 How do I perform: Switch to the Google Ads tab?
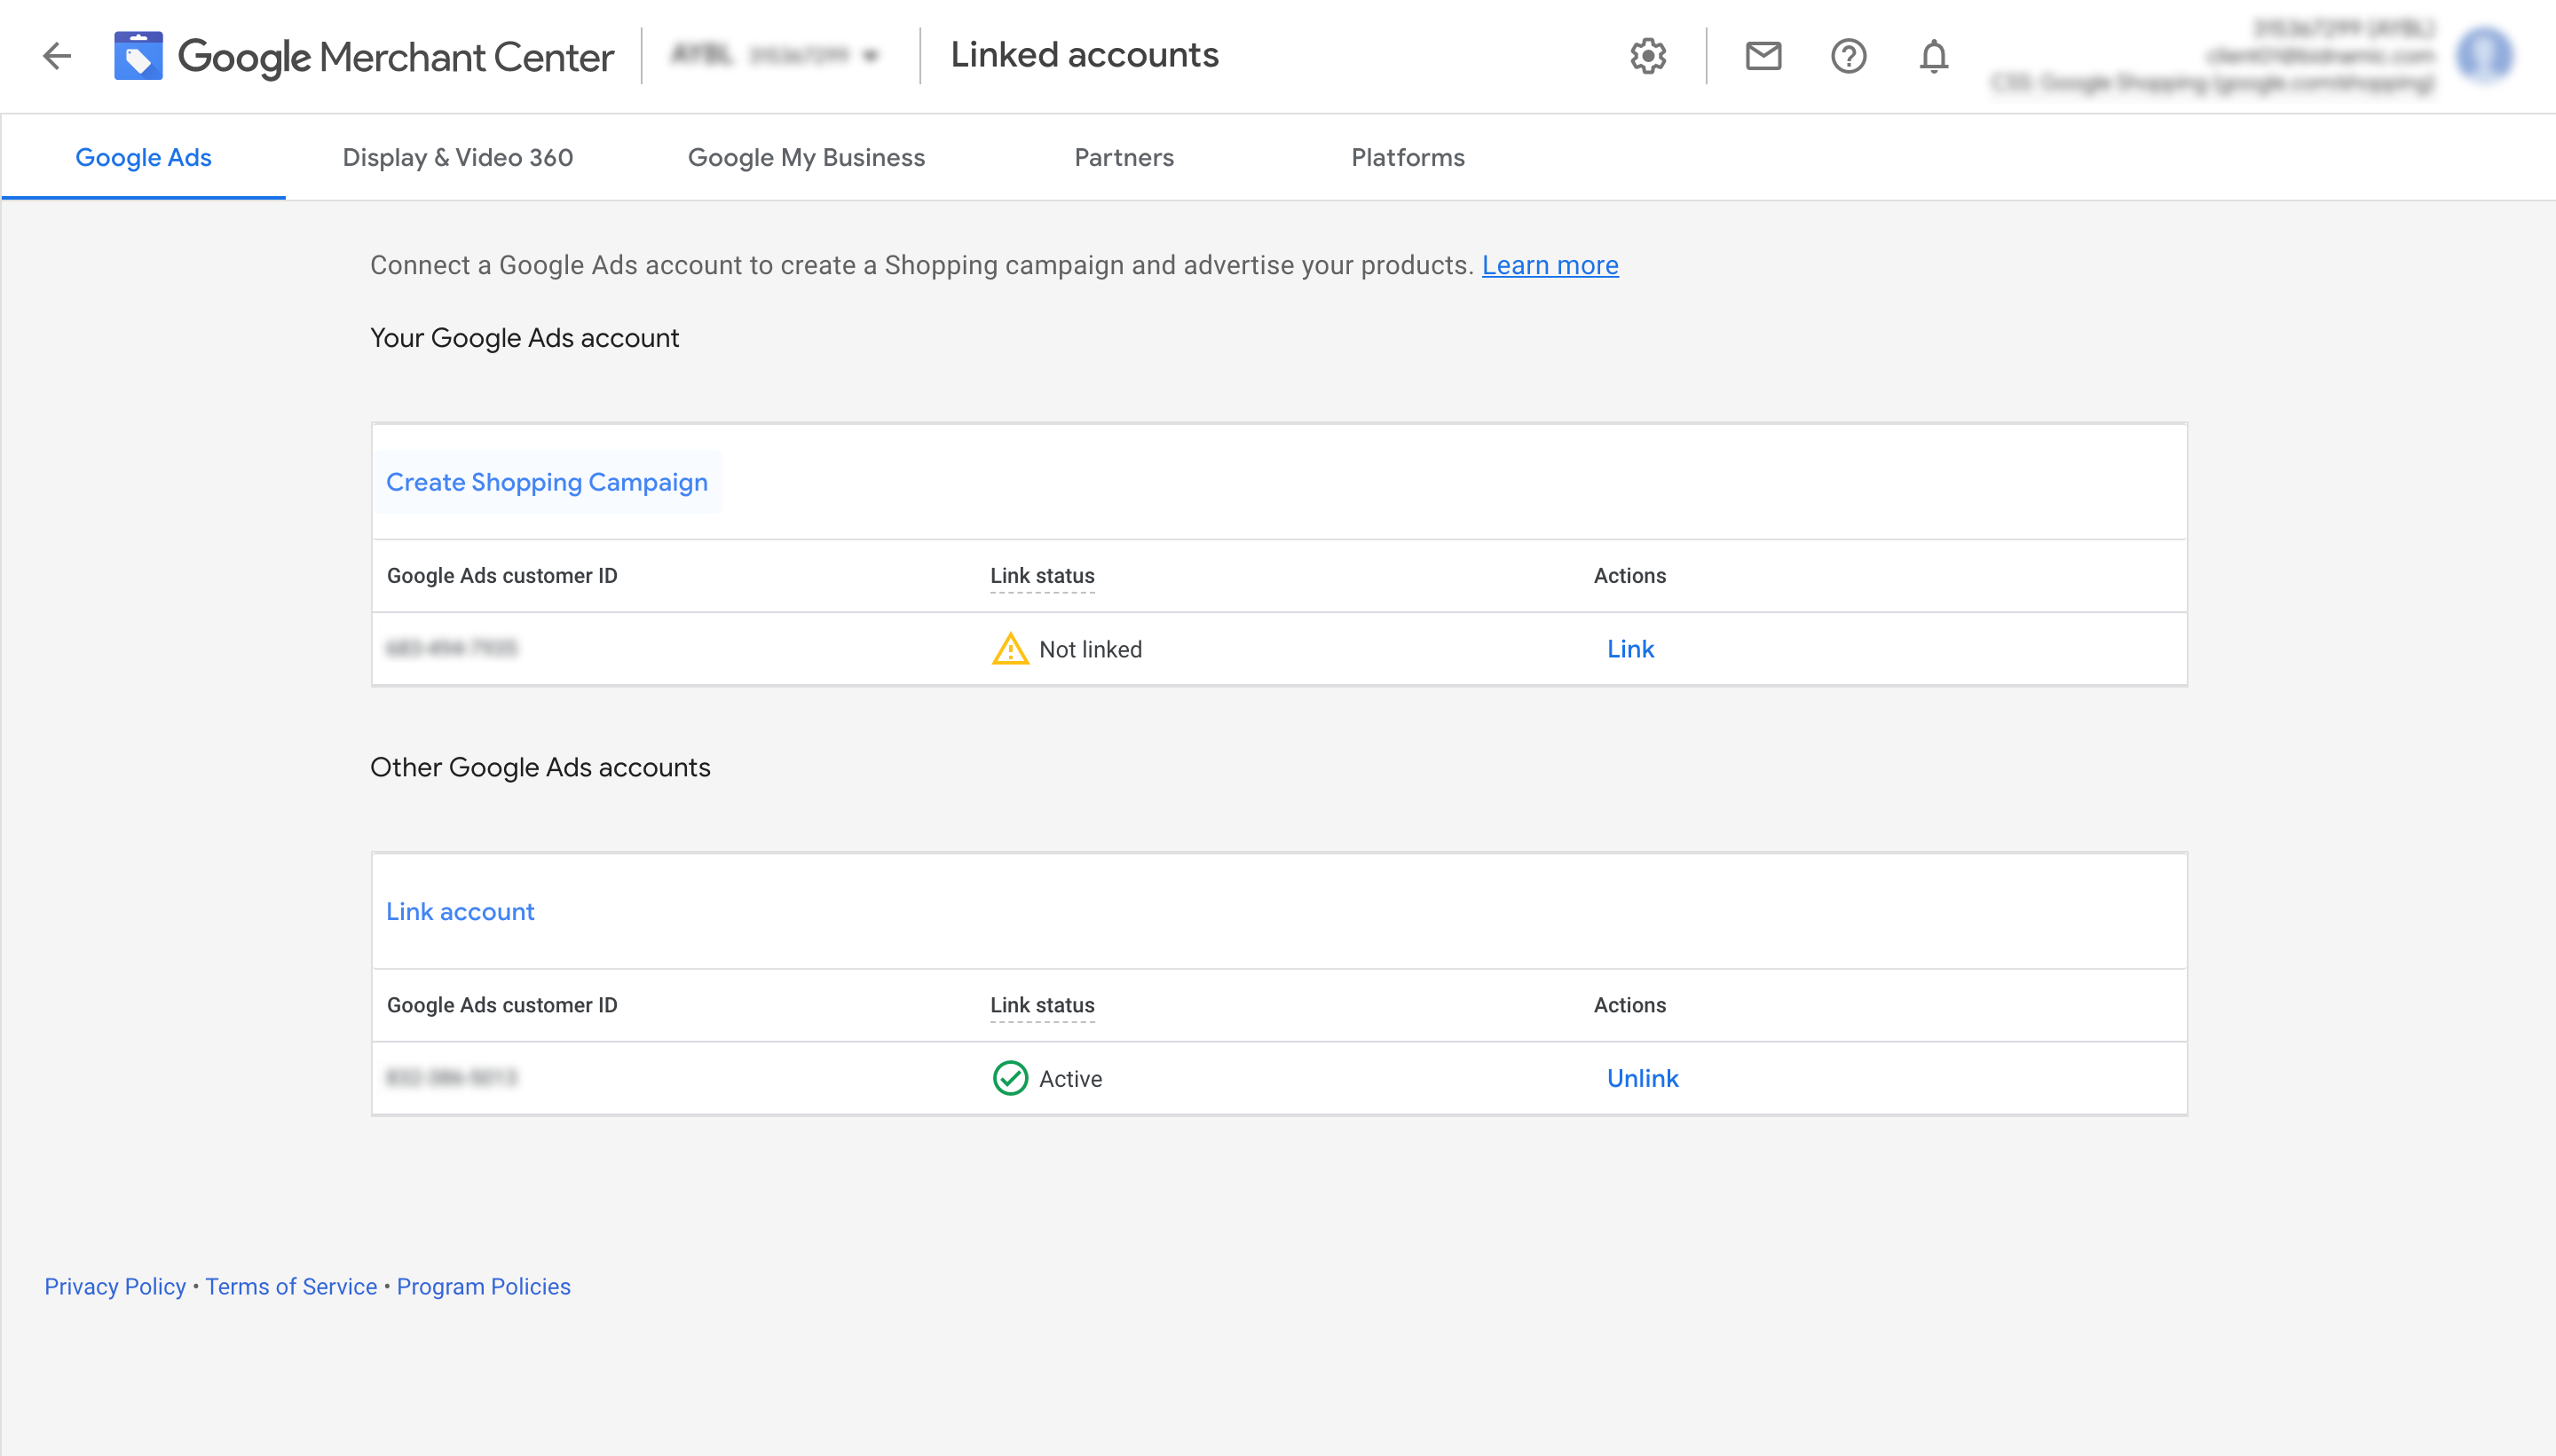[143, 157]
